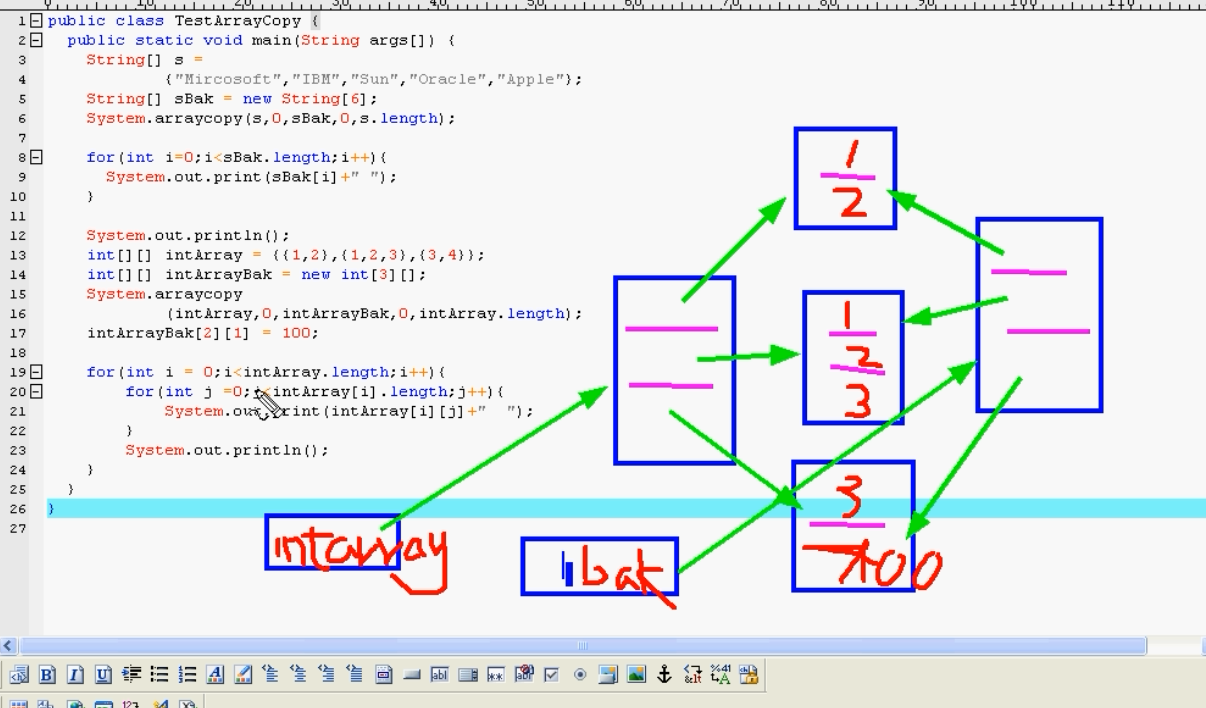Insert a hidden field (crossed abl icon)
This screenshot has width=1206, height=708.
pos(524,675)
